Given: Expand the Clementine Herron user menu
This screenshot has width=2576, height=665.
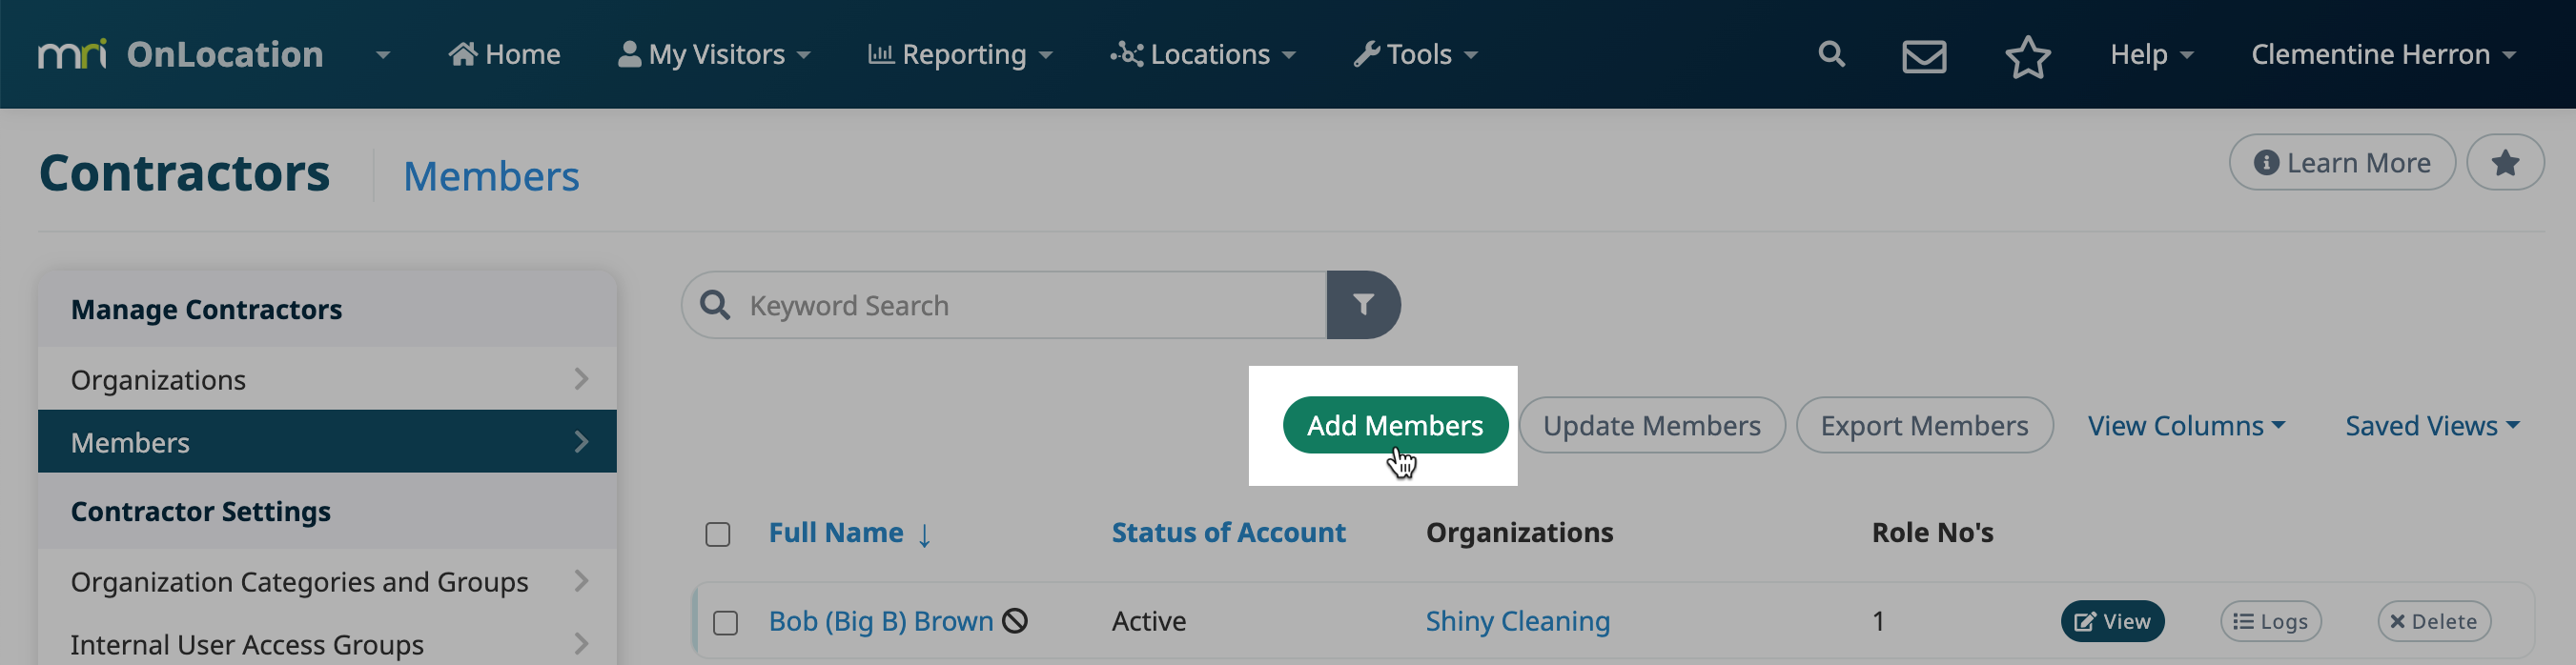Looking at the screenshot, I should [x=2383, y=54].
